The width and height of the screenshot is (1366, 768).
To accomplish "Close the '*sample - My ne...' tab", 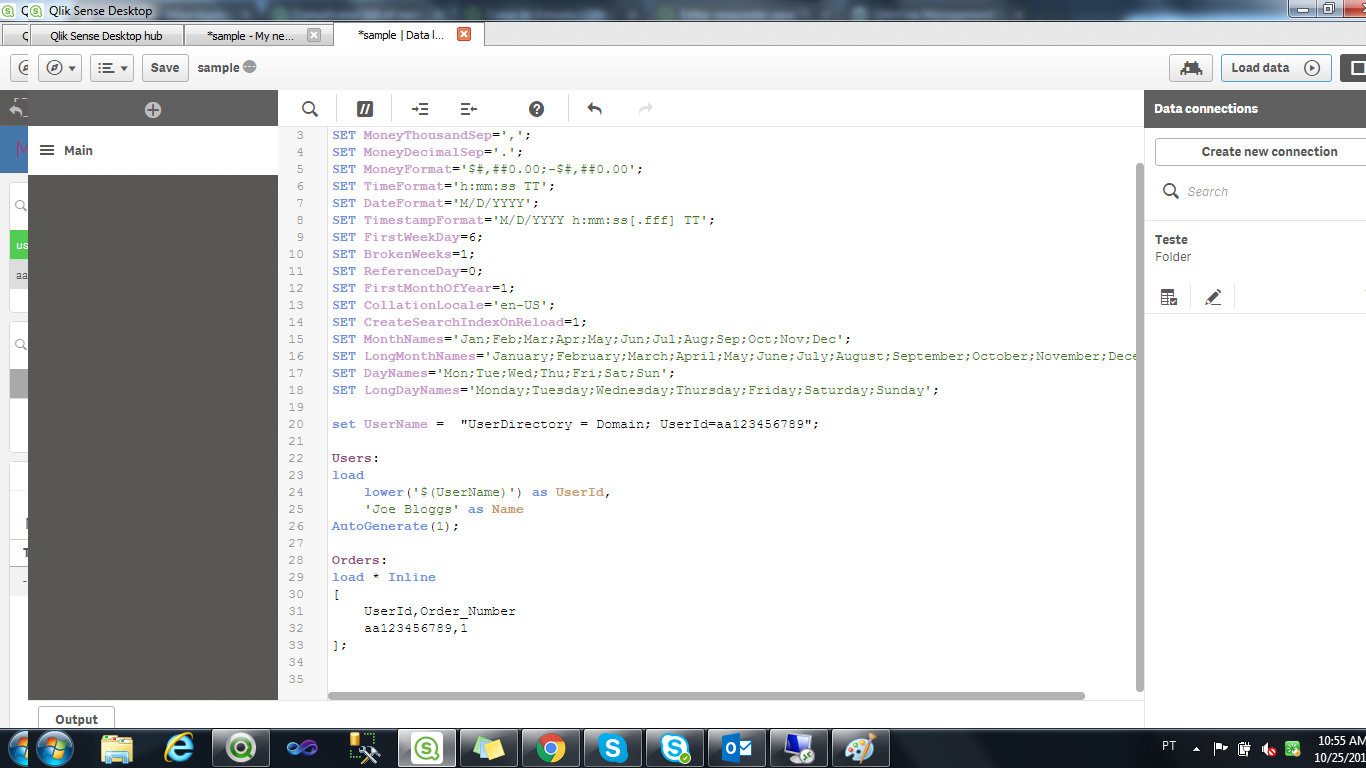I will point(314,35).
